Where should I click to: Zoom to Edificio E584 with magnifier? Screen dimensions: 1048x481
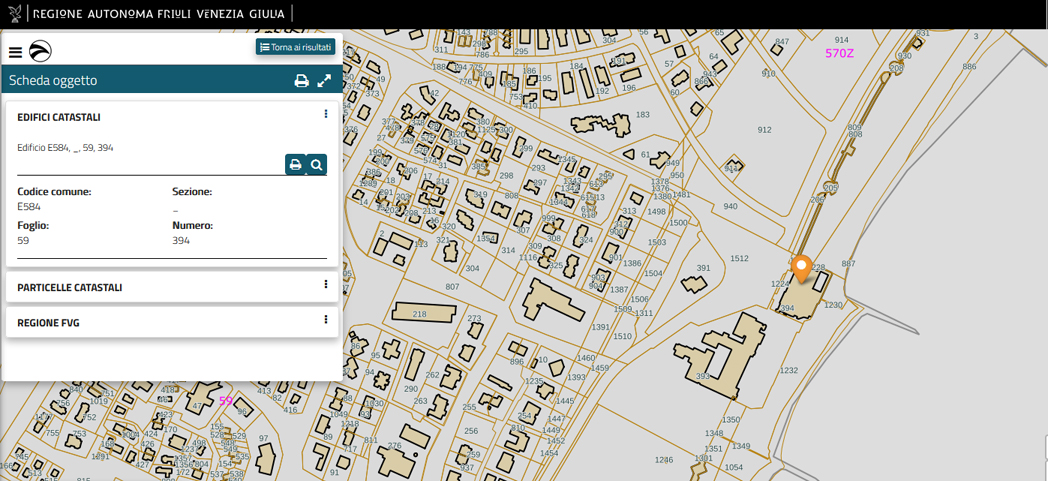[x=316, y=165]
